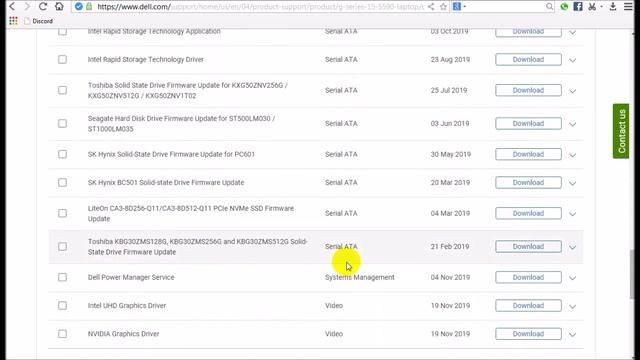Go forward using the browser forward arrow
Viewport: 640px width, 360px height.
point(27,6)
